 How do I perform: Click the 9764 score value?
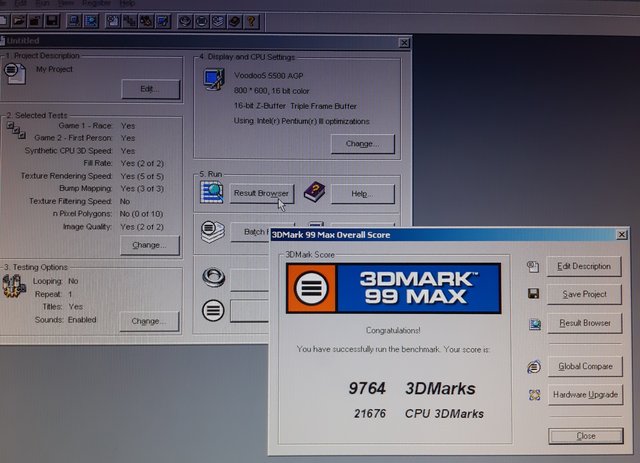[x=367, y=388]
